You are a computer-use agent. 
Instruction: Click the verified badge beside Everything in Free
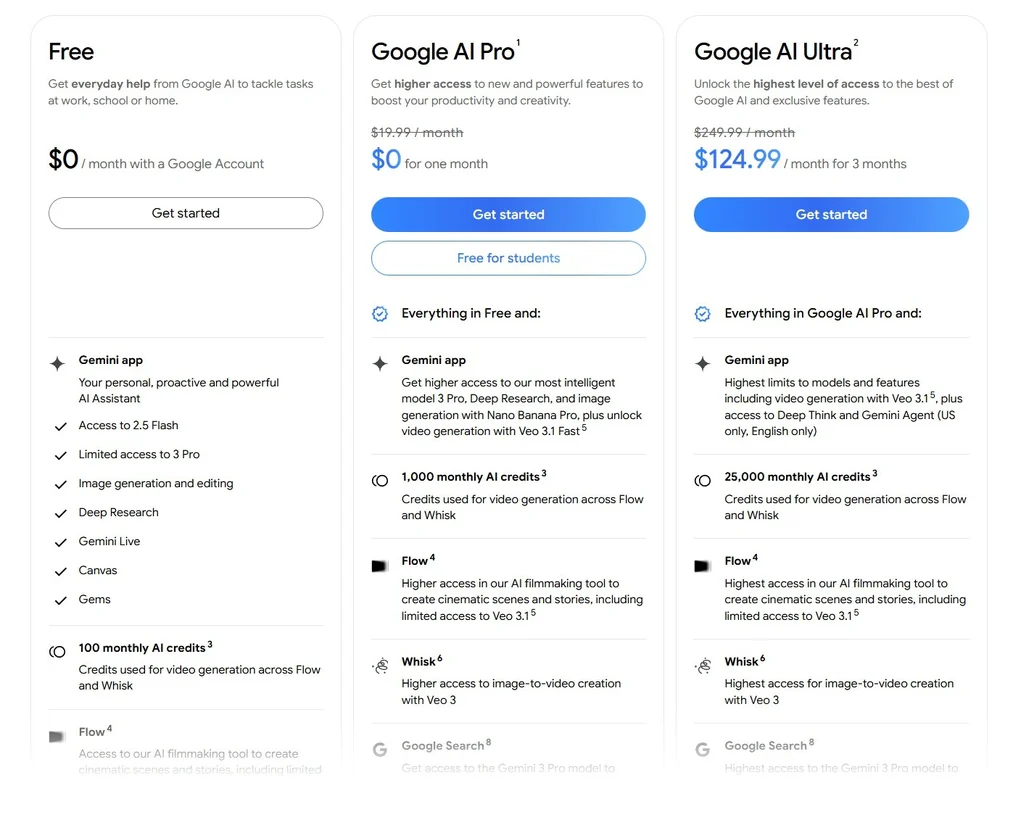380,314
